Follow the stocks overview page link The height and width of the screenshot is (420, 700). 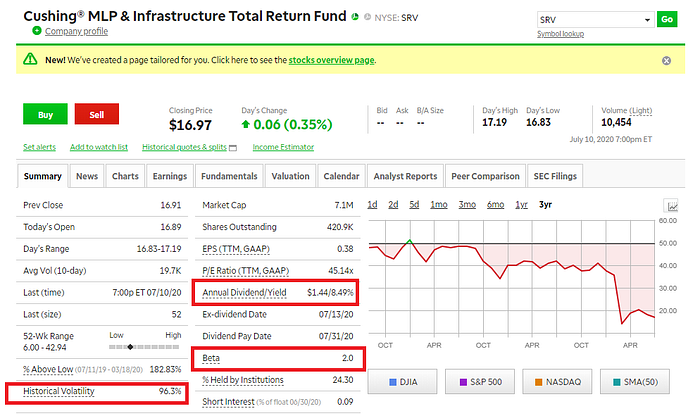pos(331,60)
